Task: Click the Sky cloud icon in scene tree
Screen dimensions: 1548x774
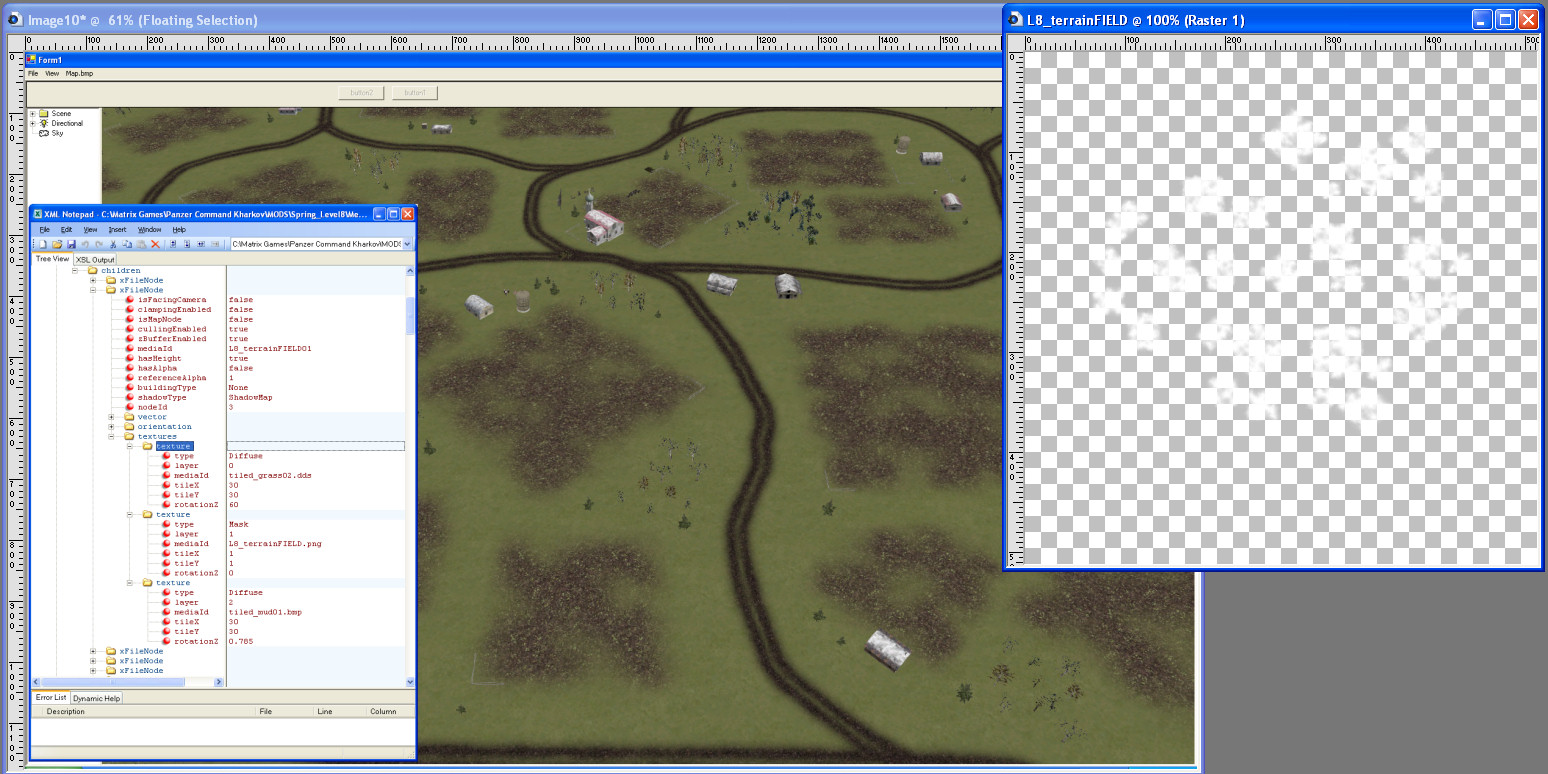Action: pyautogui.click(x=44, y=133)
